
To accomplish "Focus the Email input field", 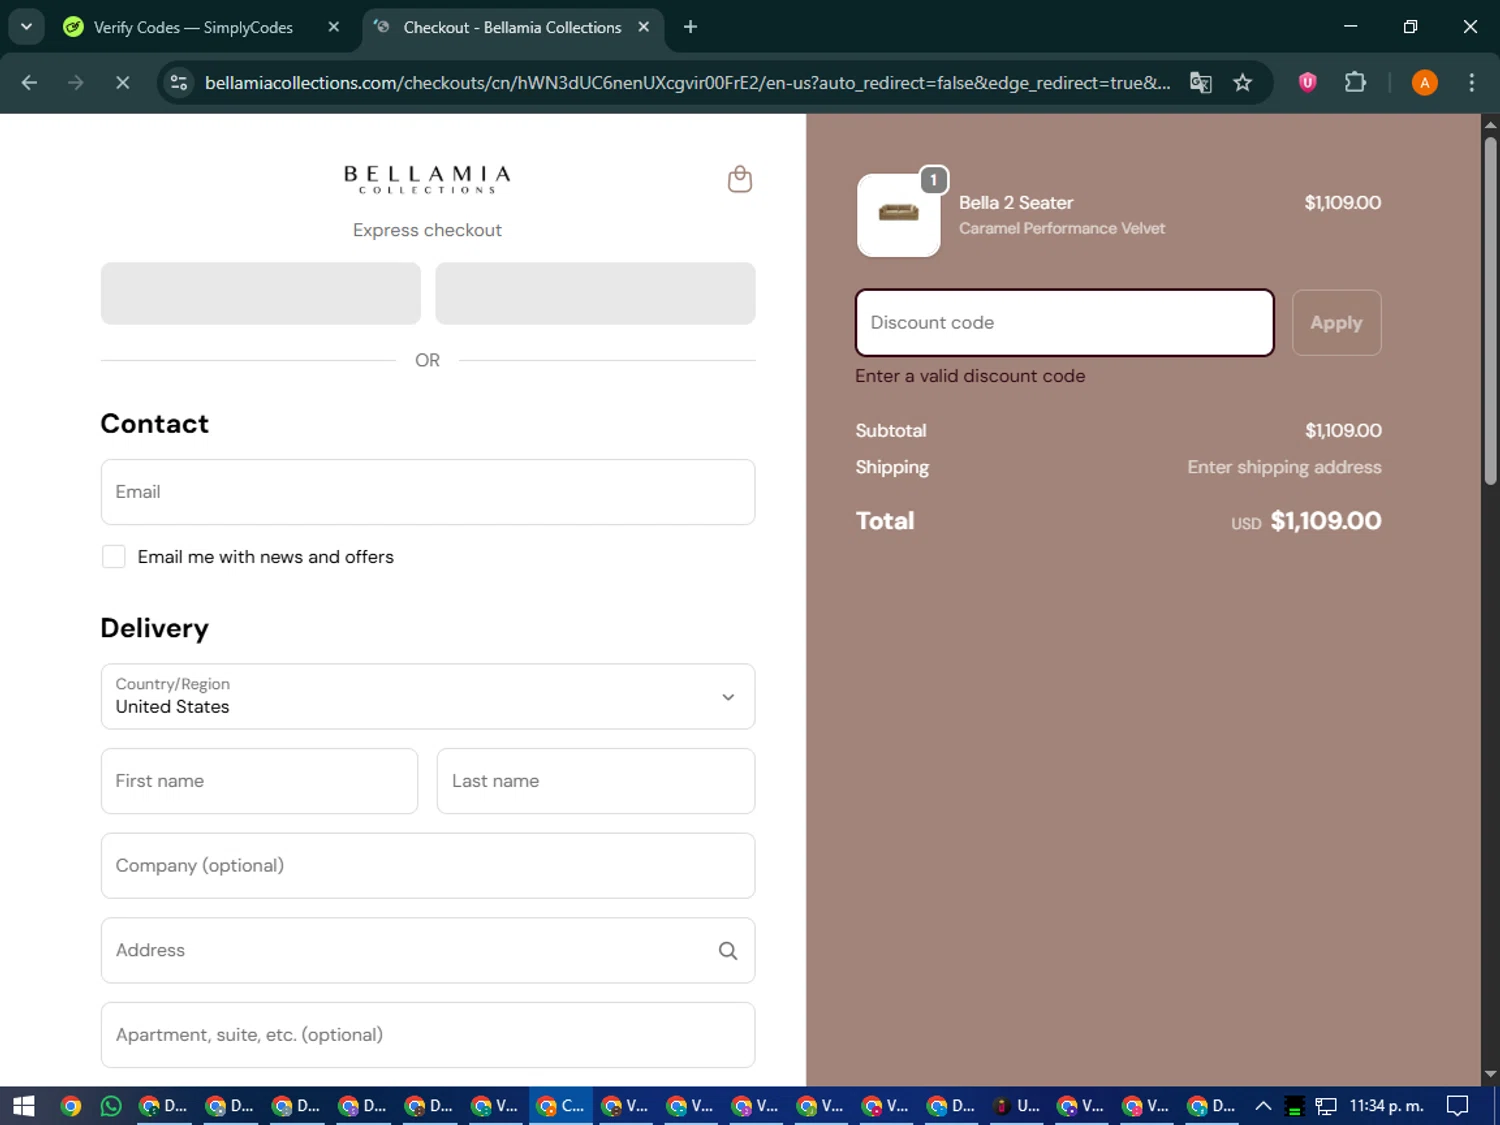I will 428,492.
